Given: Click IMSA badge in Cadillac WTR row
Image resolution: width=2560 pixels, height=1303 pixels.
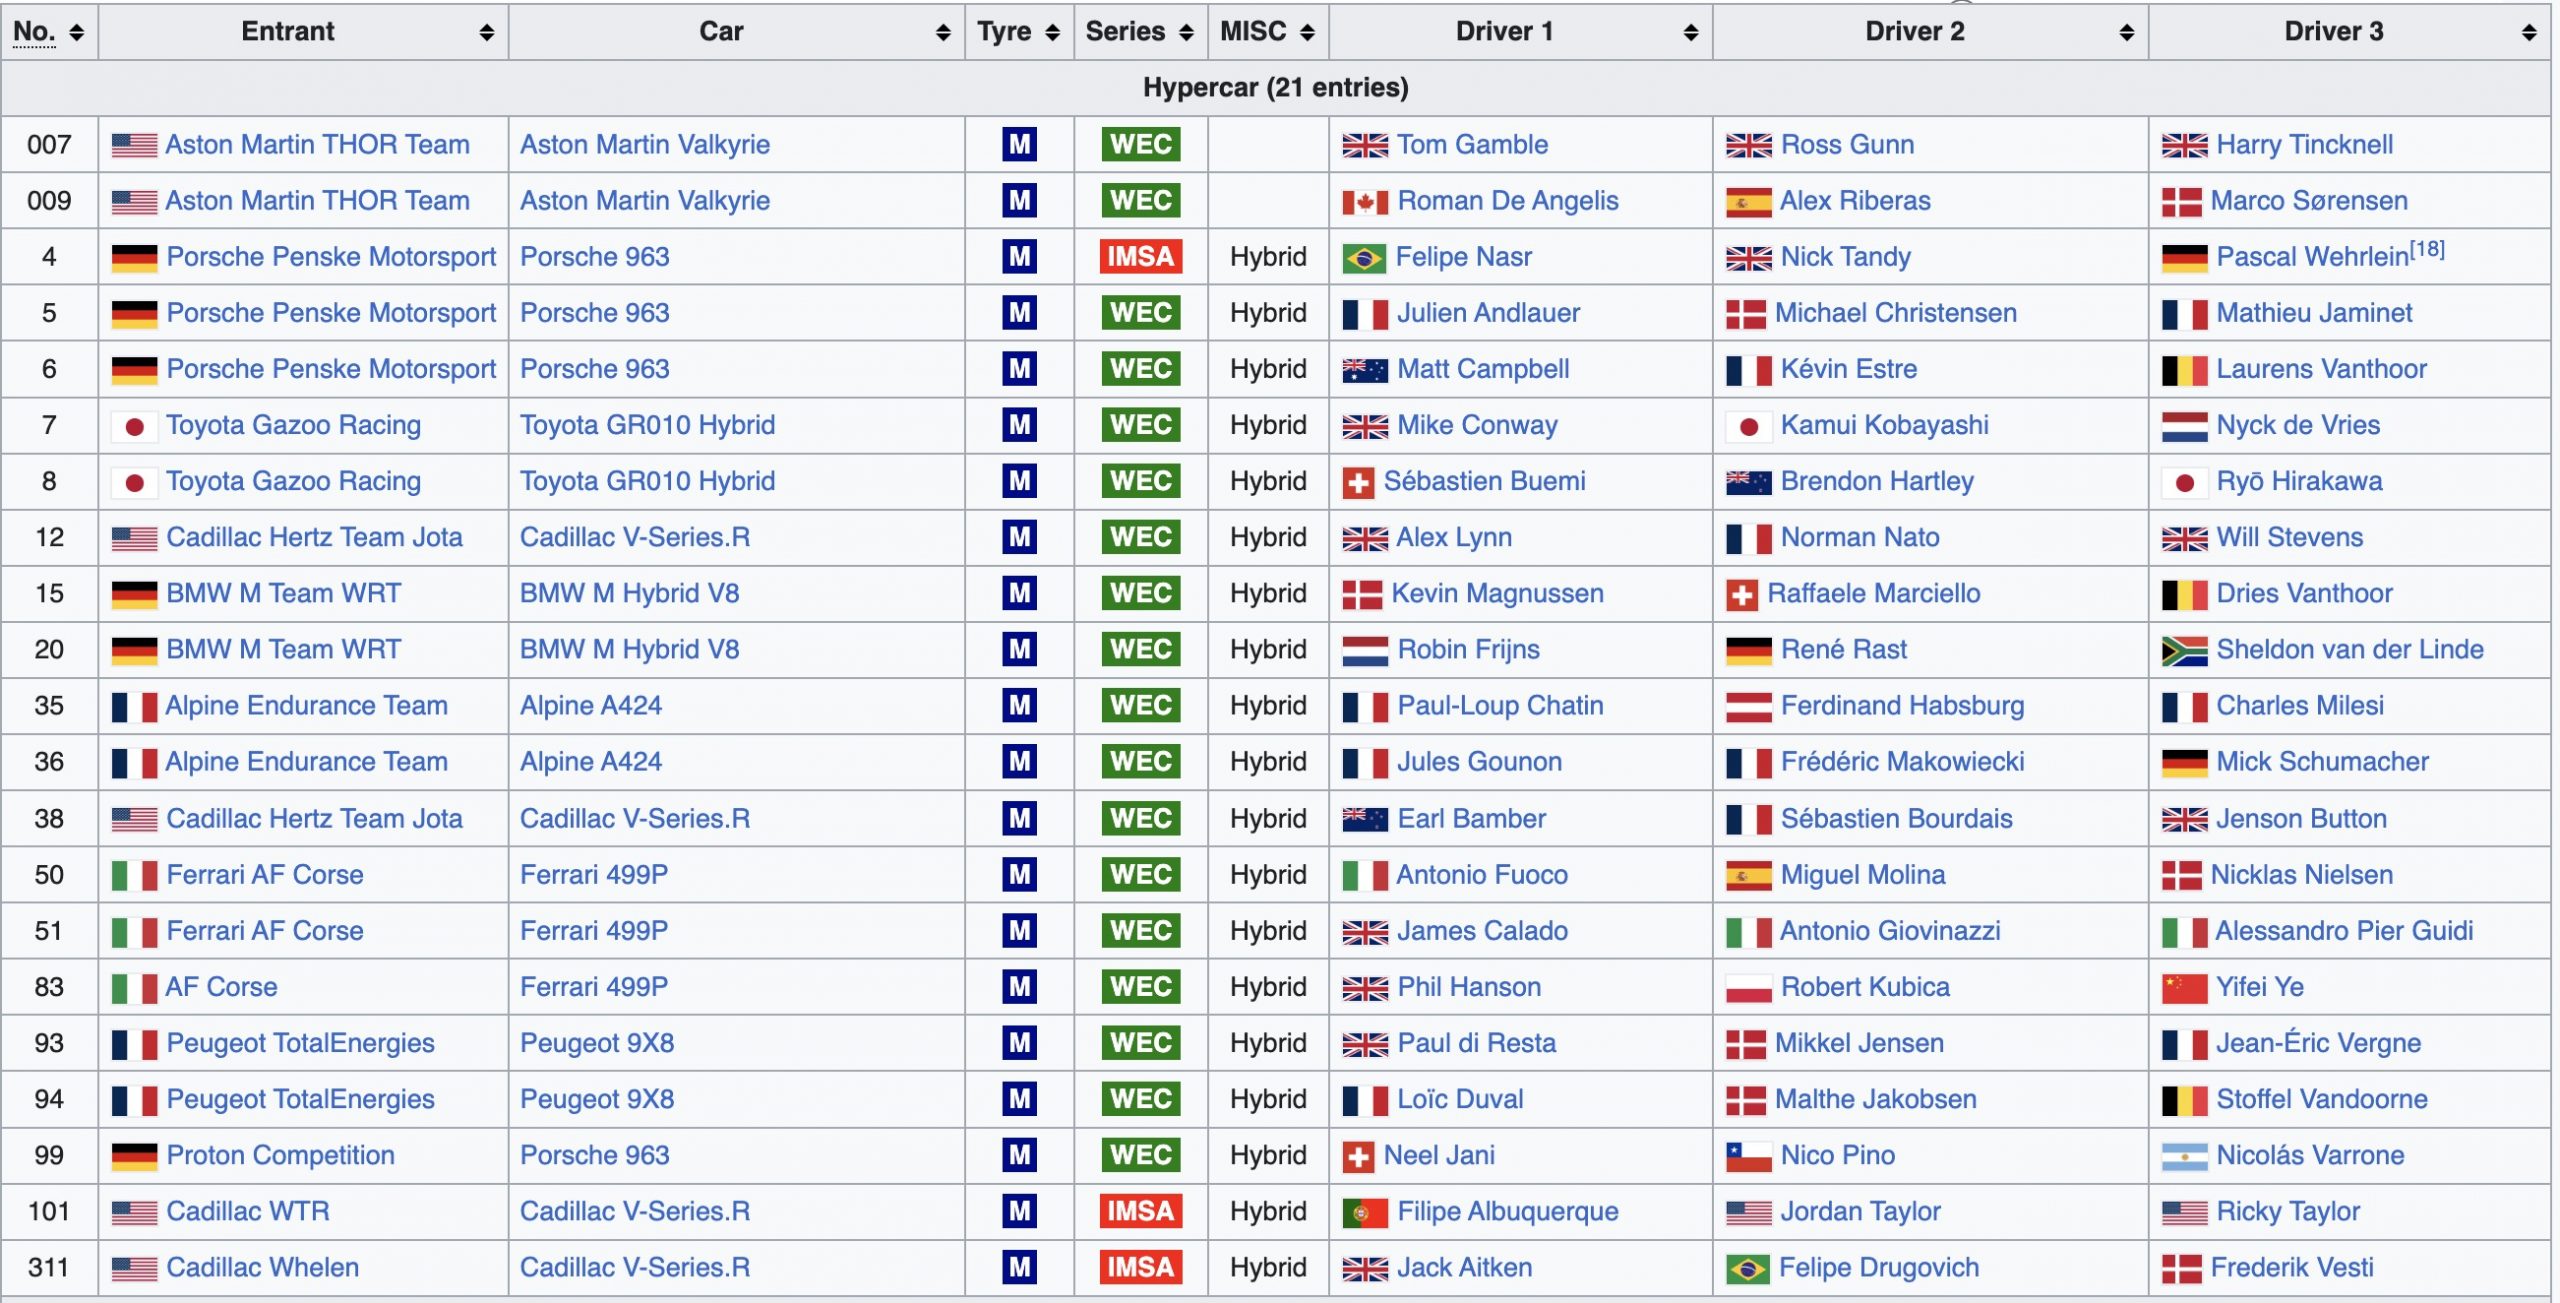Looking at the screenshot, I should pyautogui.click(x=1141, y=1211).
